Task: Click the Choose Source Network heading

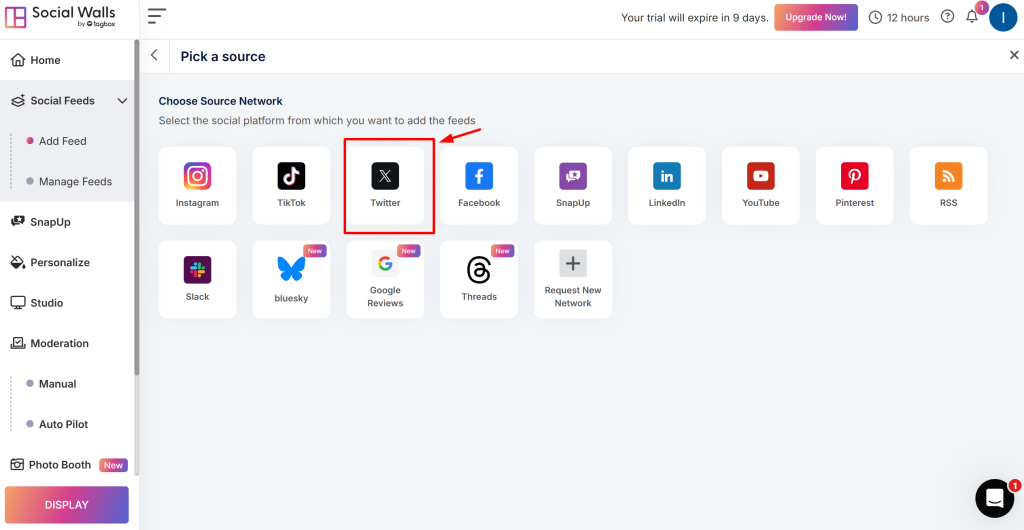Action: pos(221,101)
